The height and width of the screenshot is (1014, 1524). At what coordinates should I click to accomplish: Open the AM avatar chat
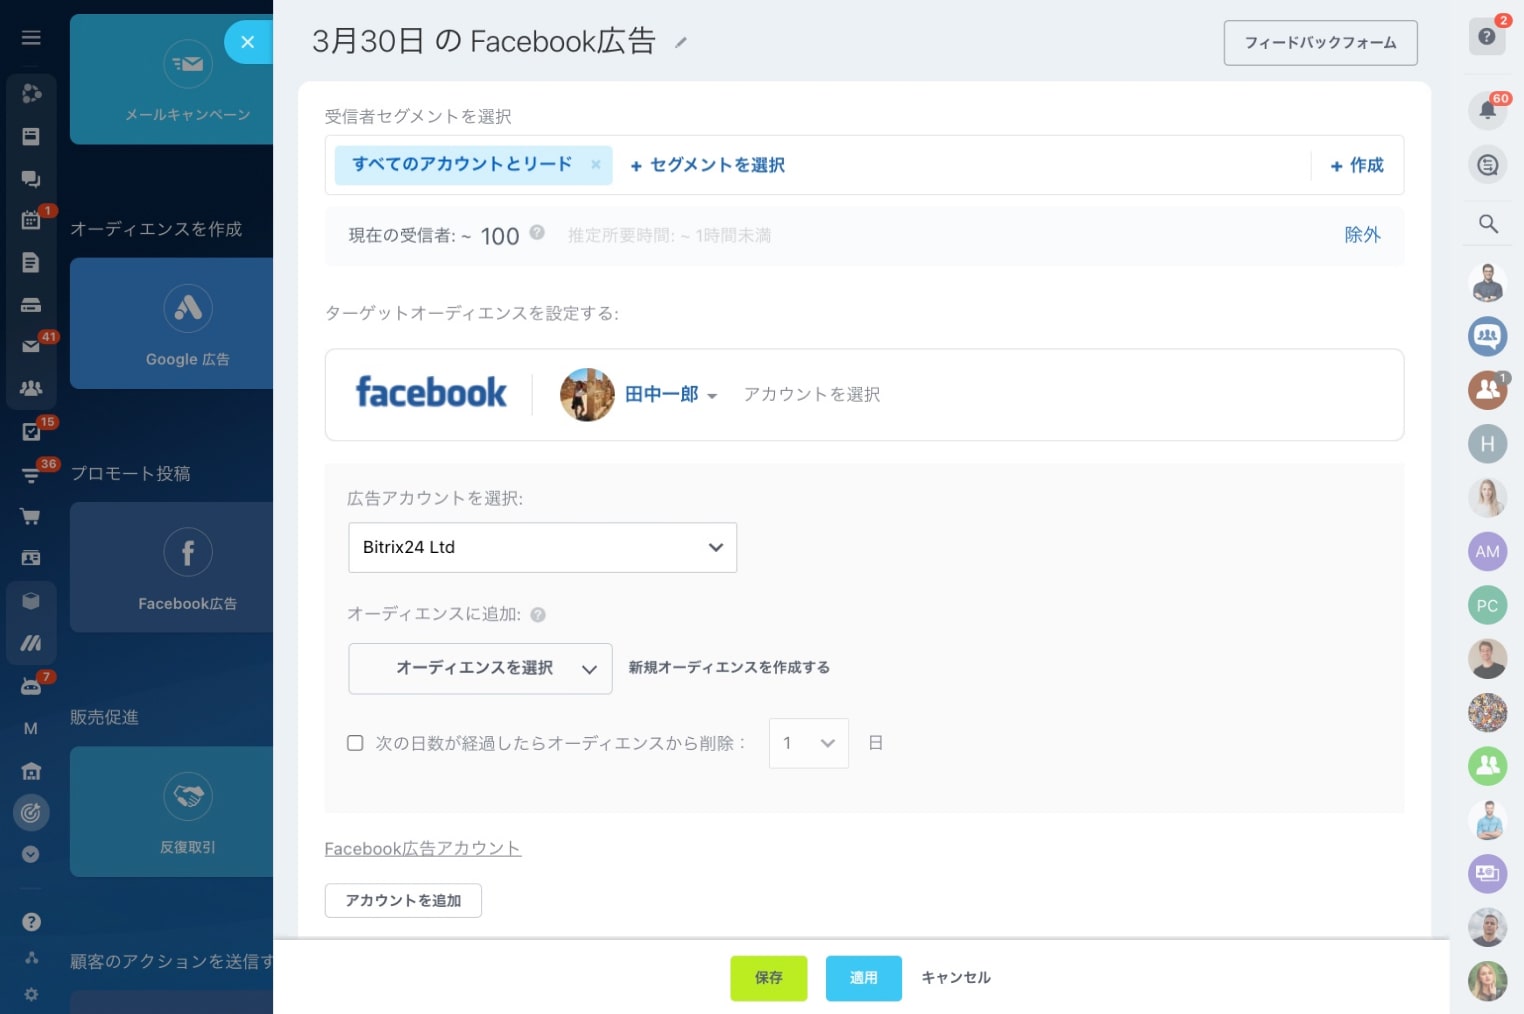(x=1488, y=552)
